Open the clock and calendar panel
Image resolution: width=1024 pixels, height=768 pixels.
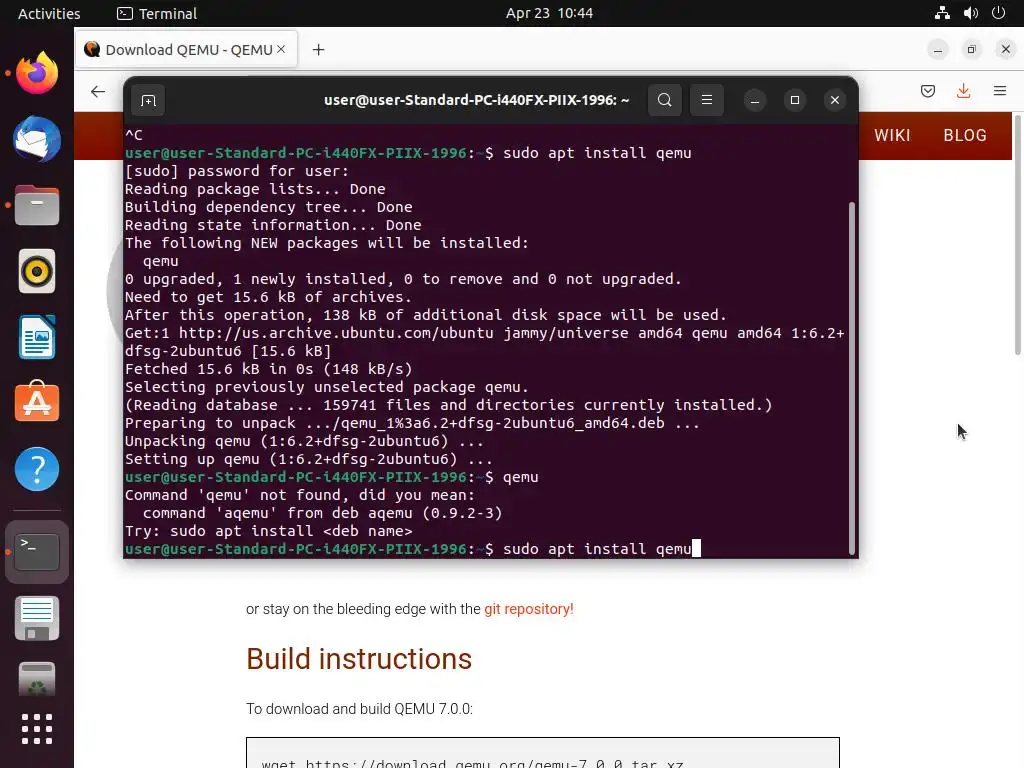pos(549,13)
